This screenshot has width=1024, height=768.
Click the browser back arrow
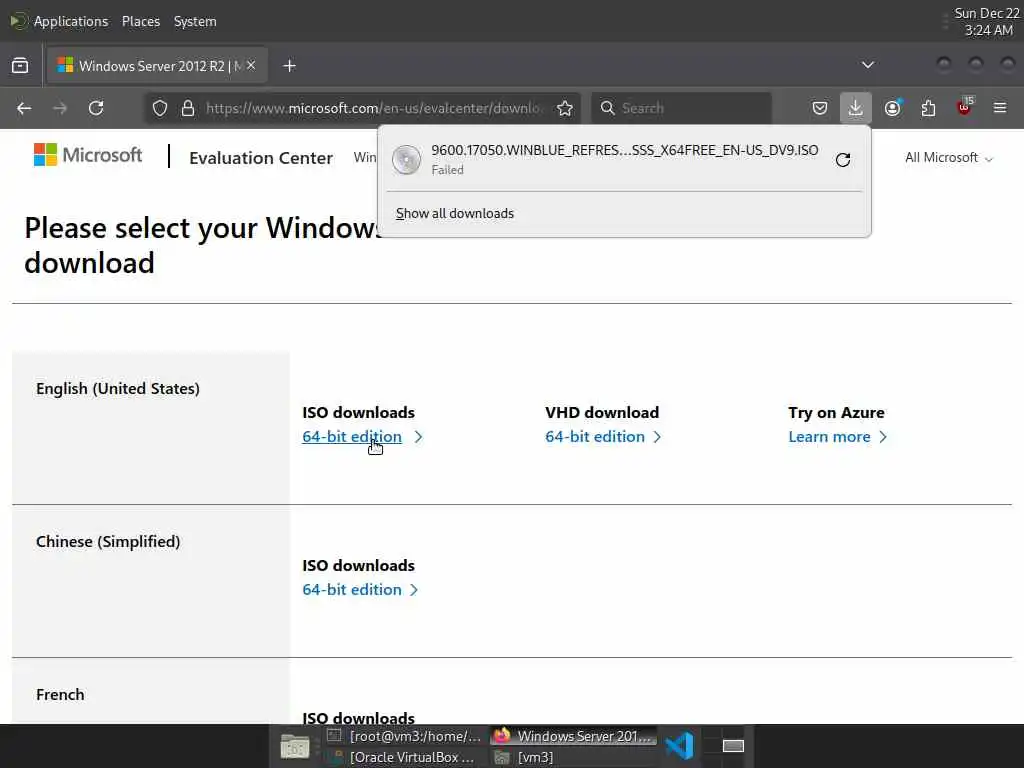point(24,108)
